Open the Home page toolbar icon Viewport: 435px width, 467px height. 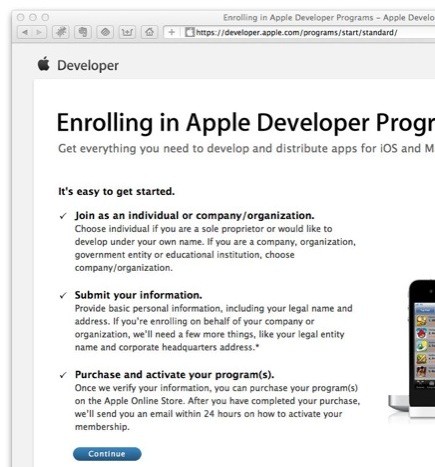point(149,32)
